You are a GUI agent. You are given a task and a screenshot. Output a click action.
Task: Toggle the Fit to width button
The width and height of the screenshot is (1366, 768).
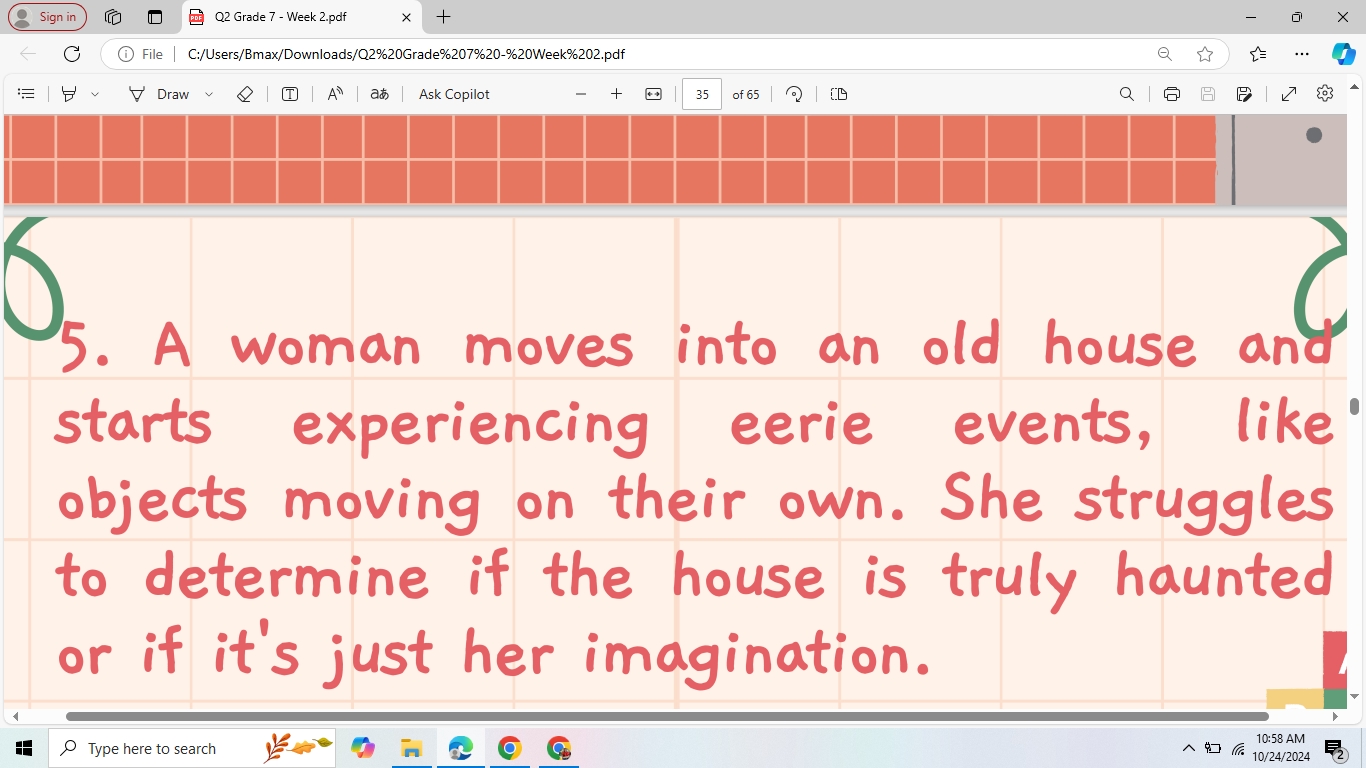(x=653, y=94)
